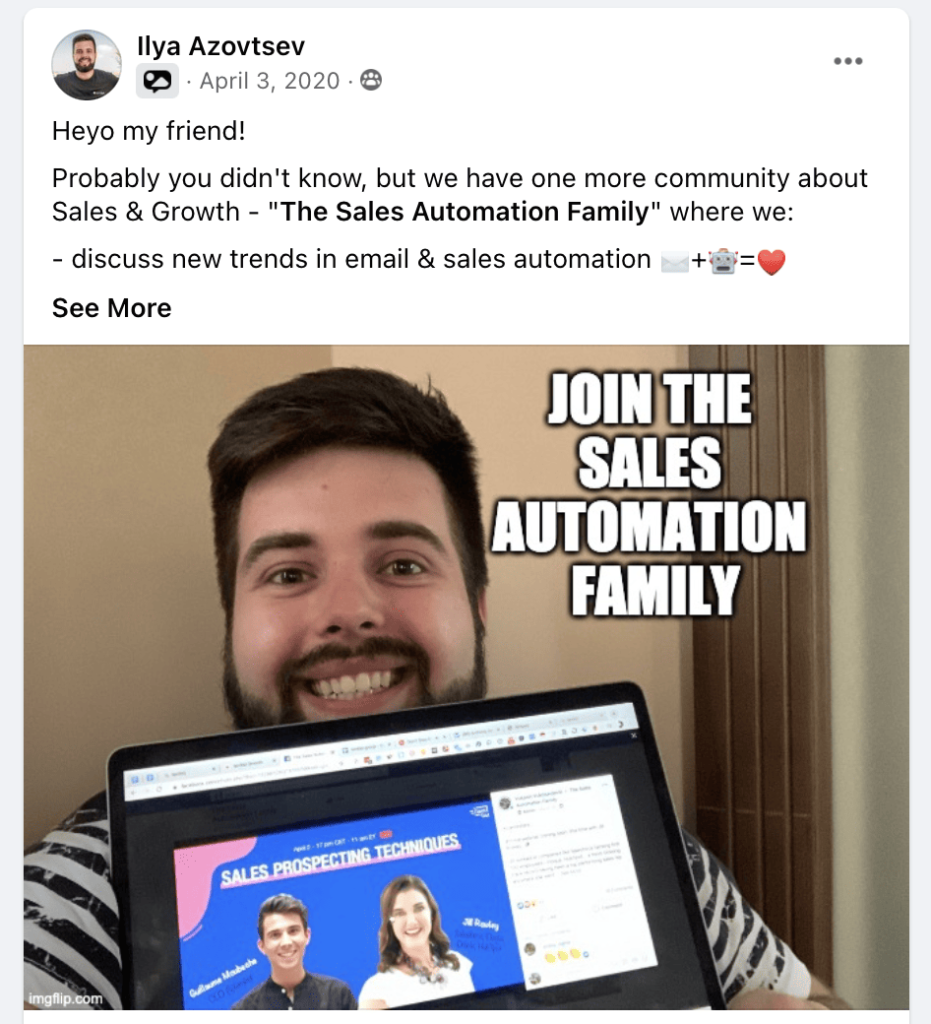Click the Heyo my friend! line
931x1024 pixels.
pyautogui.click(x=149, y=131)
